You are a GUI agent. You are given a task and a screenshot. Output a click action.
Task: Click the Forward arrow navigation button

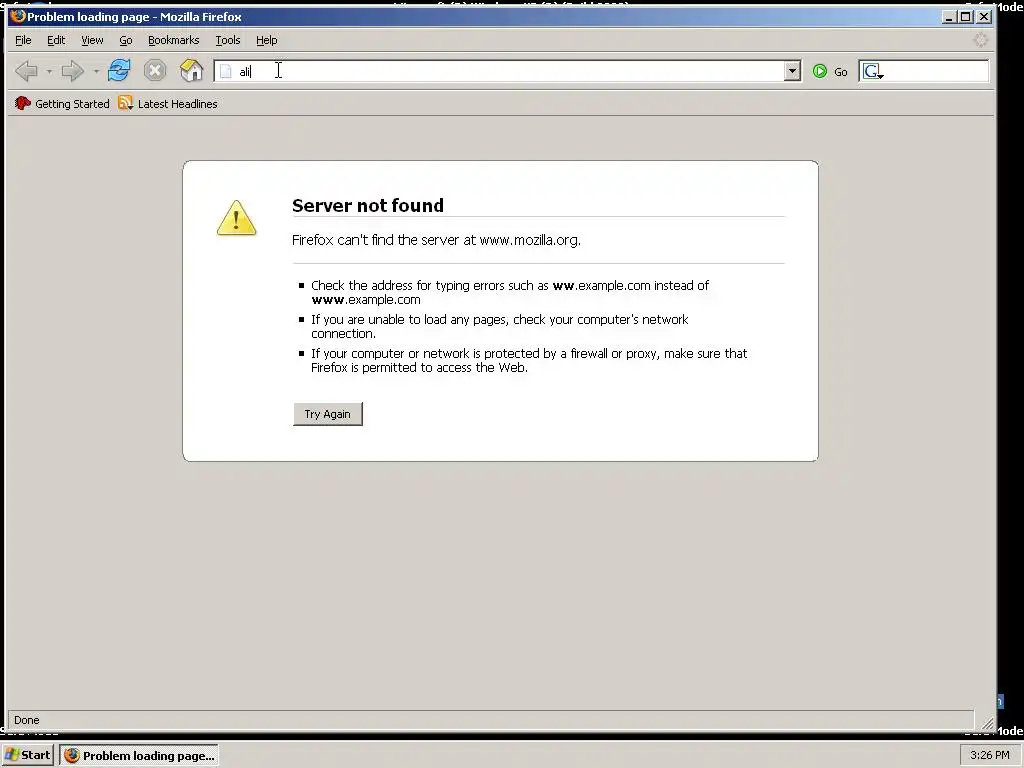72,71
